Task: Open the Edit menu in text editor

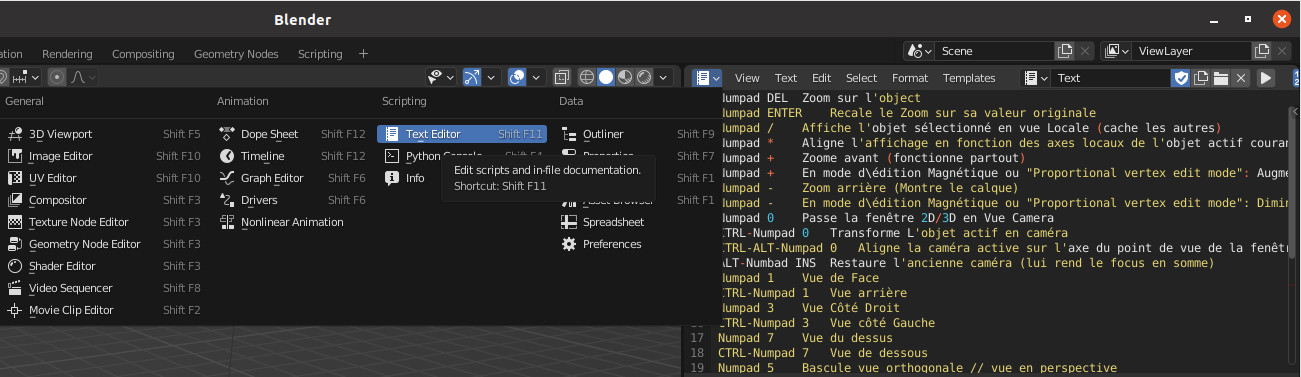Action: coord(821,78)
